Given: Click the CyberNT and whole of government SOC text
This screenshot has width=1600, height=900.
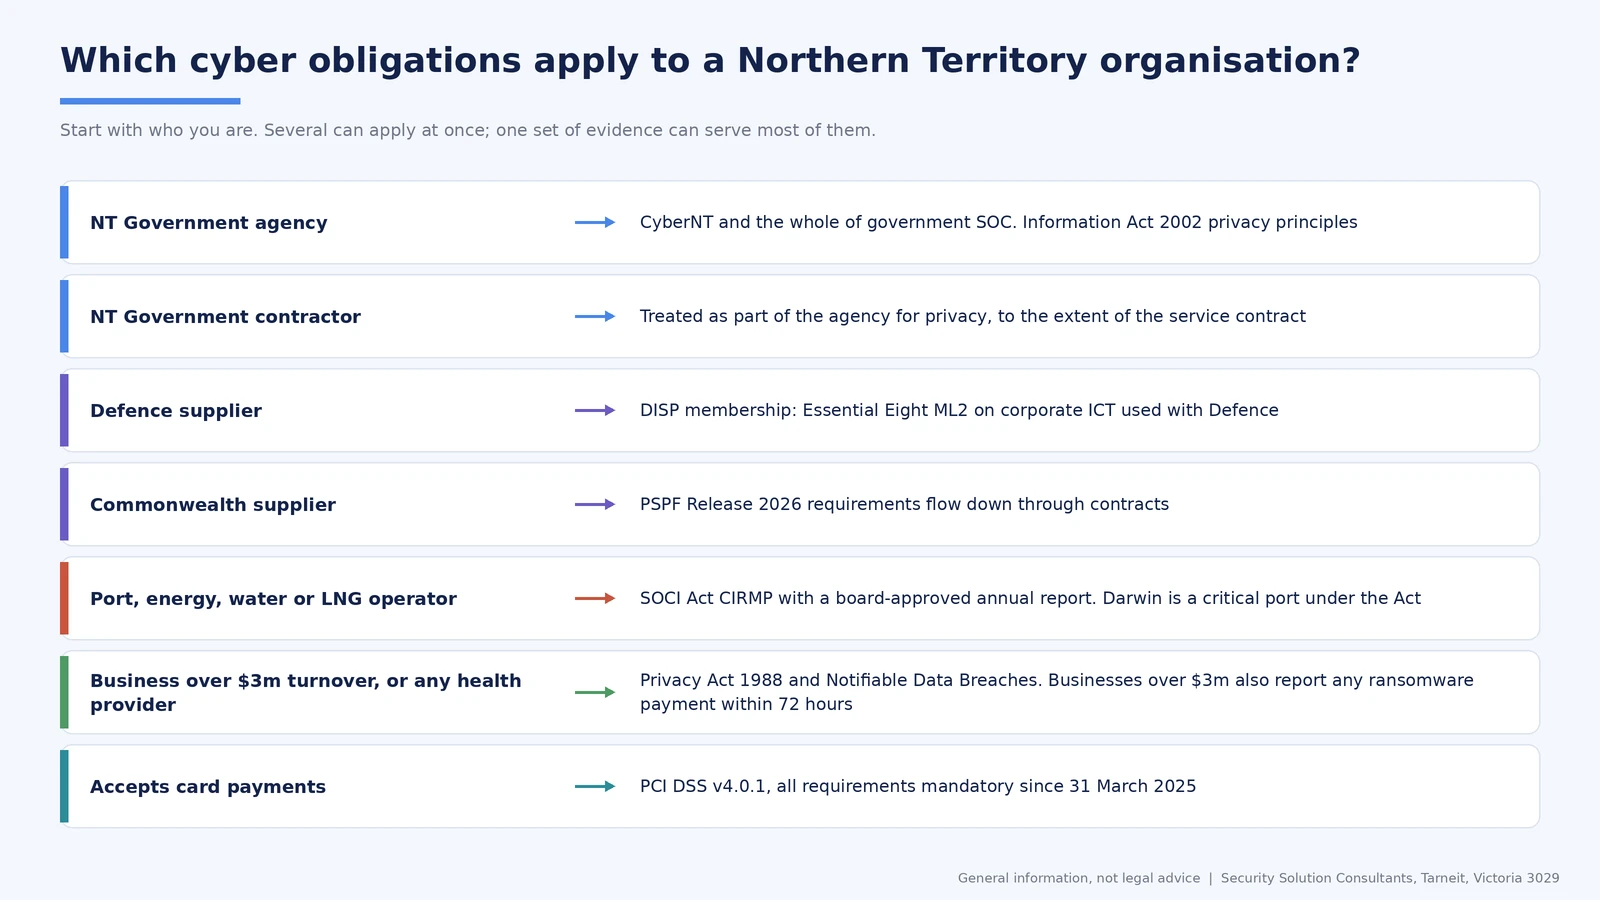Looking at the screenshot, I should [x=999, y=222].
